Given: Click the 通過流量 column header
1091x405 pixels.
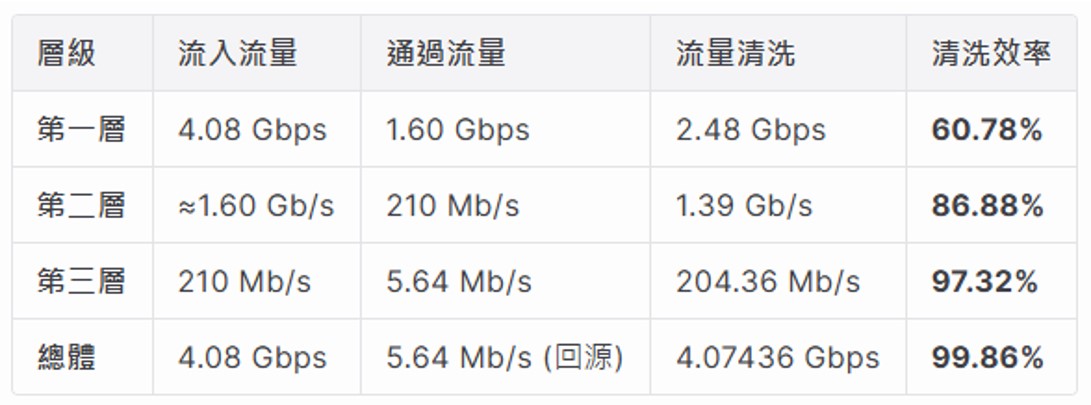Looking at the screenshot, I should [446, 53].
